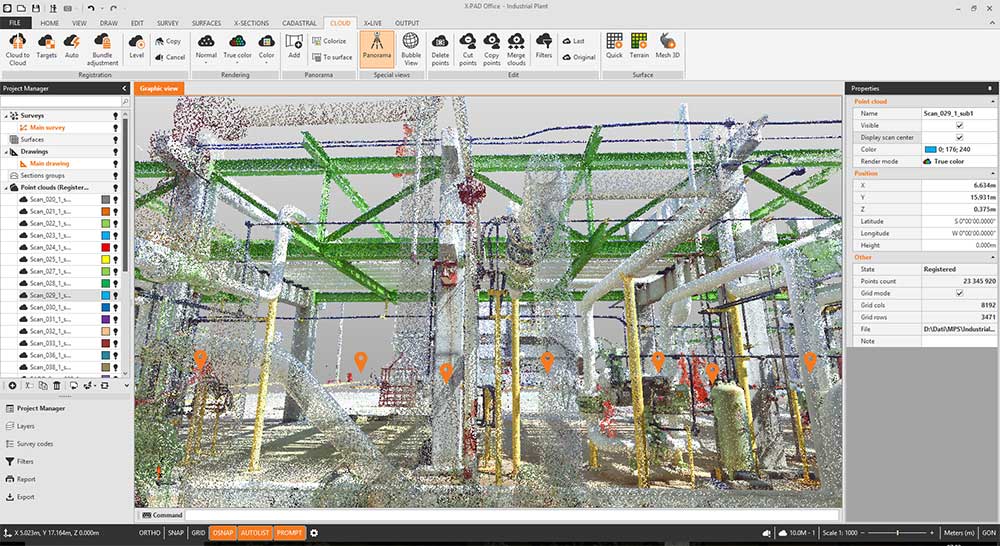Select Merge clouds tool
Viewport: 1000px width, 546px height.
[x=516, y=50]
